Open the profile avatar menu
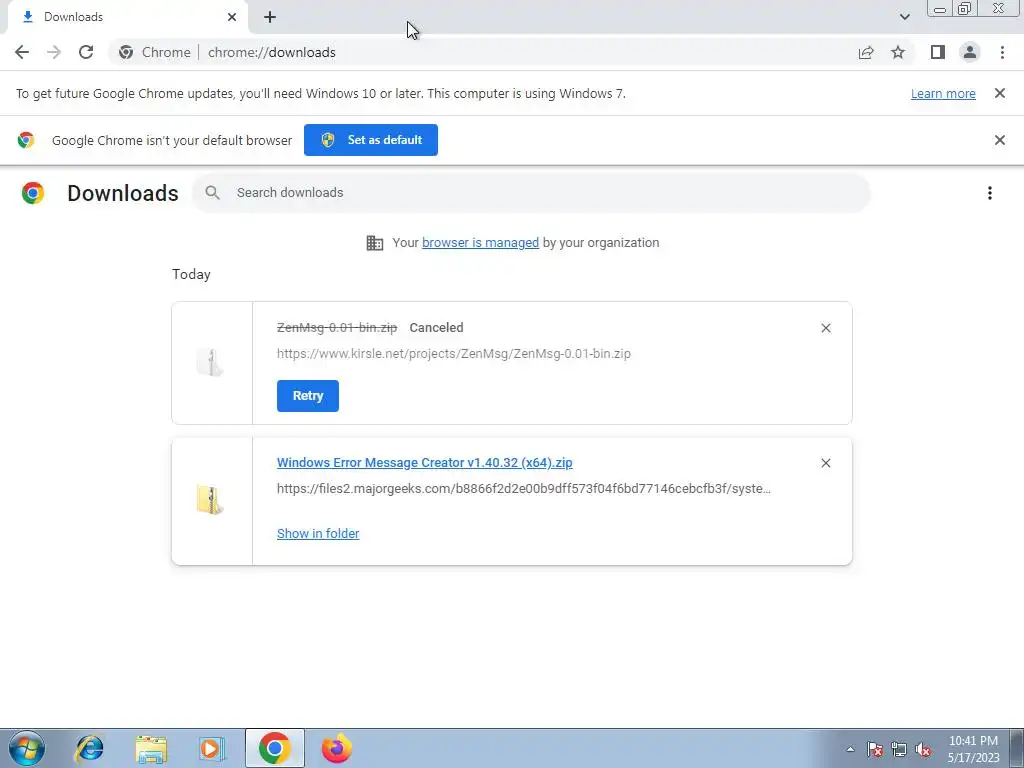 point(970,52)
